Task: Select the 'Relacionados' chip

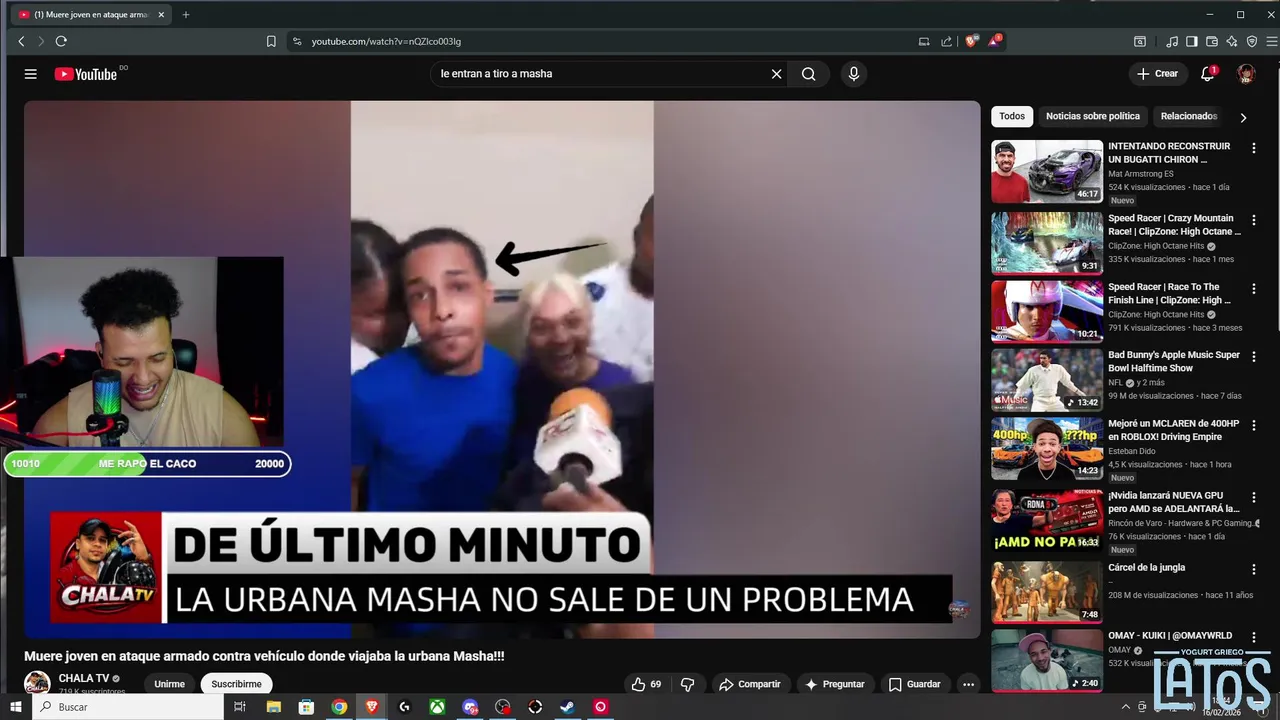Action: click(x=1189, y=116)
